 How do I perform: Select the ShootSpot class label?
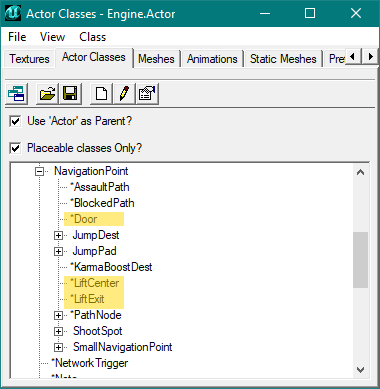point(97,331)
